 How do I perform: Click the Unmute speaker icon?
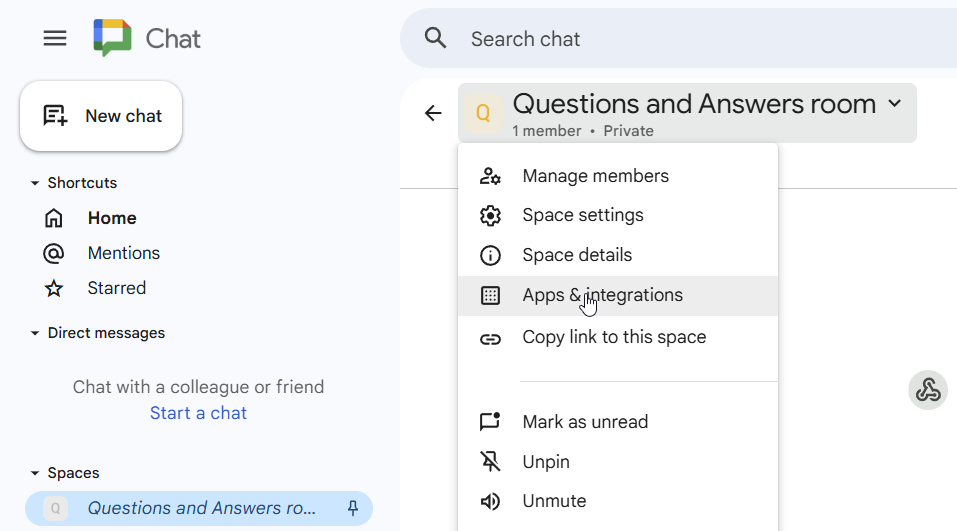pyautogui.click(x=490, y=501)
